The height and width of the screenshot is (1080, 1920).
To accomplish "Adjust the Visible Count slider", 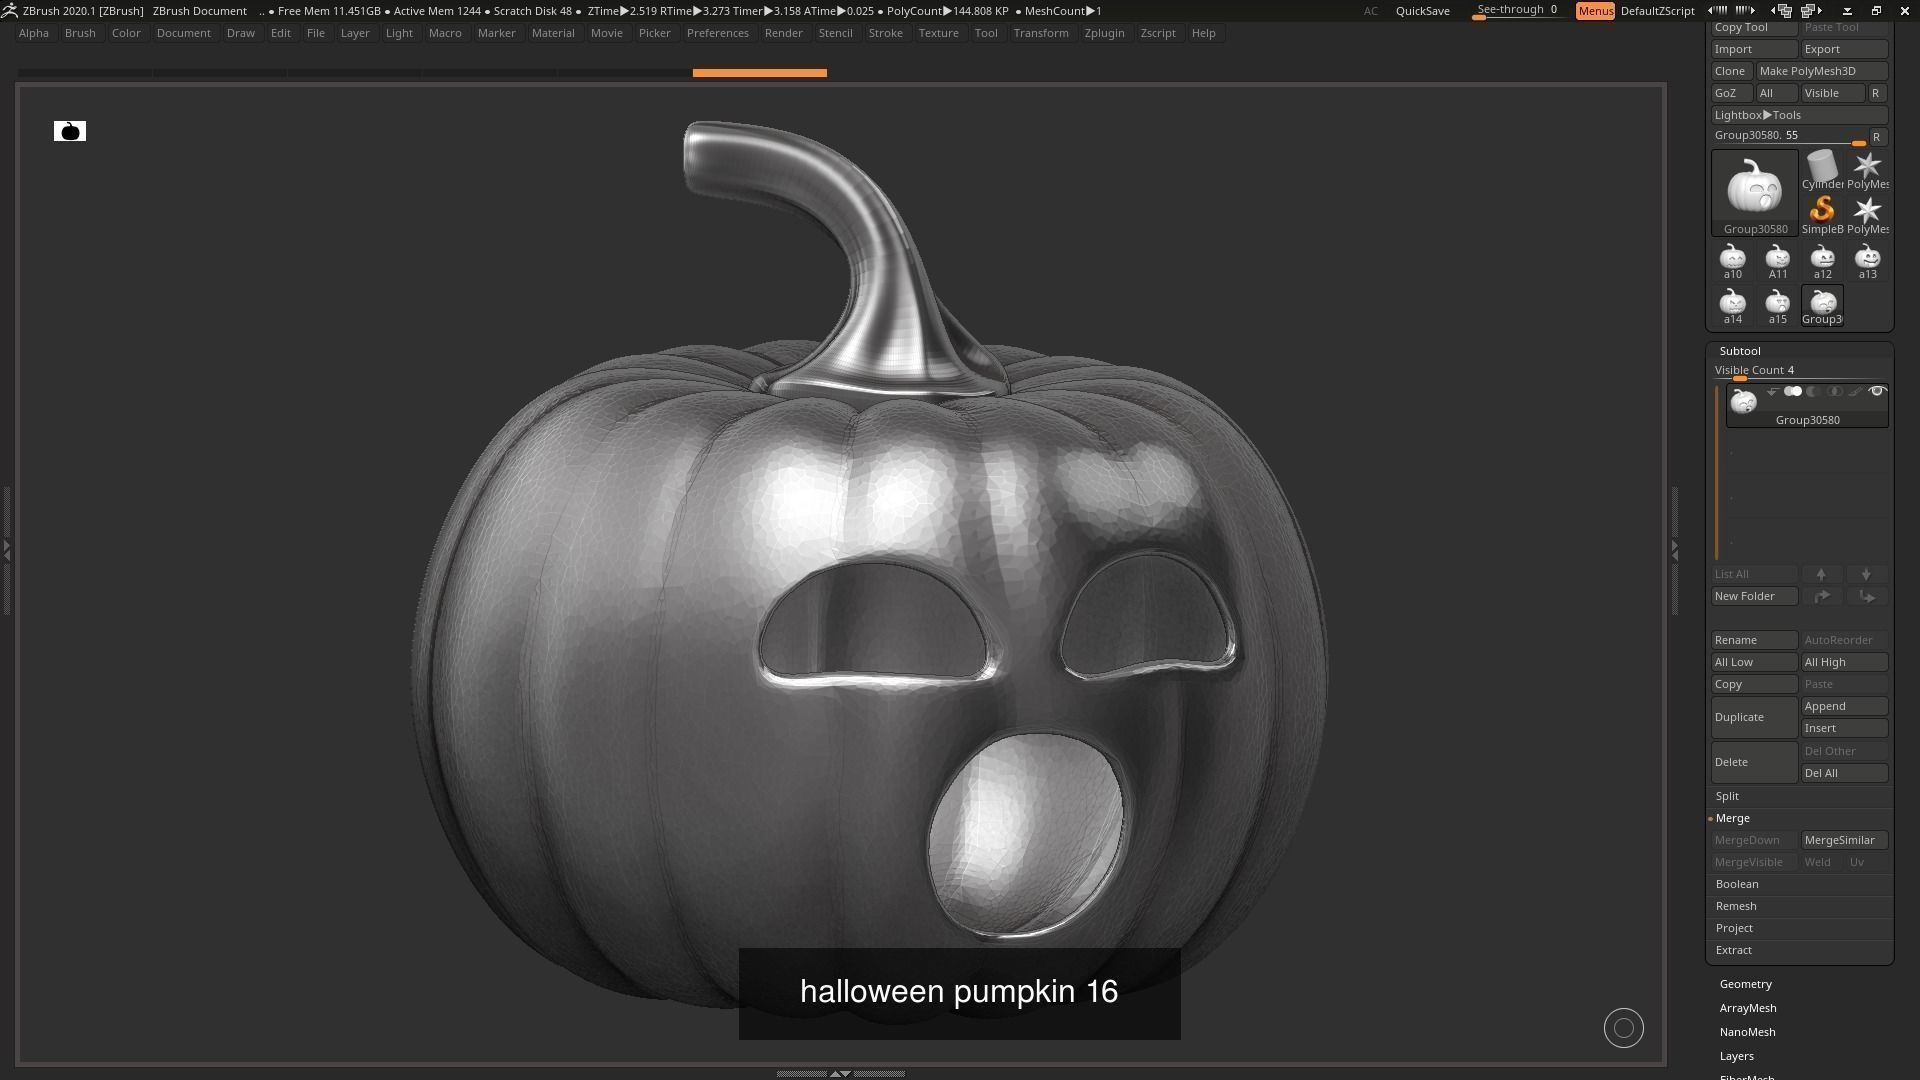I will click(x=1800, y=372).
